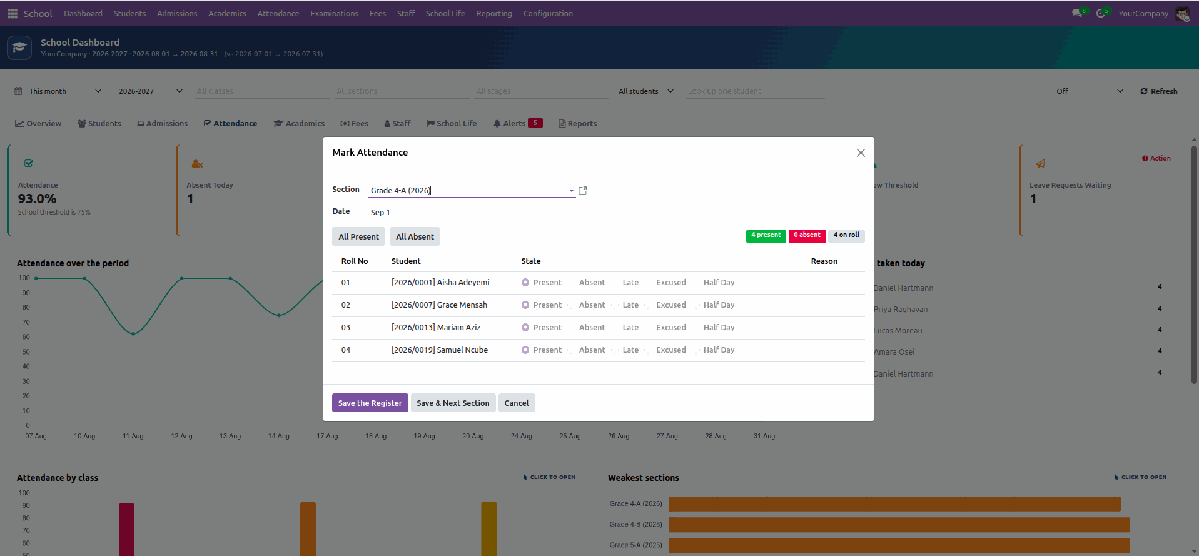This screenshot has width=1199, height=556.
Task: Mark Mariam Aziz as Absent
Action: pyautogui.click(x=591, y=327)
